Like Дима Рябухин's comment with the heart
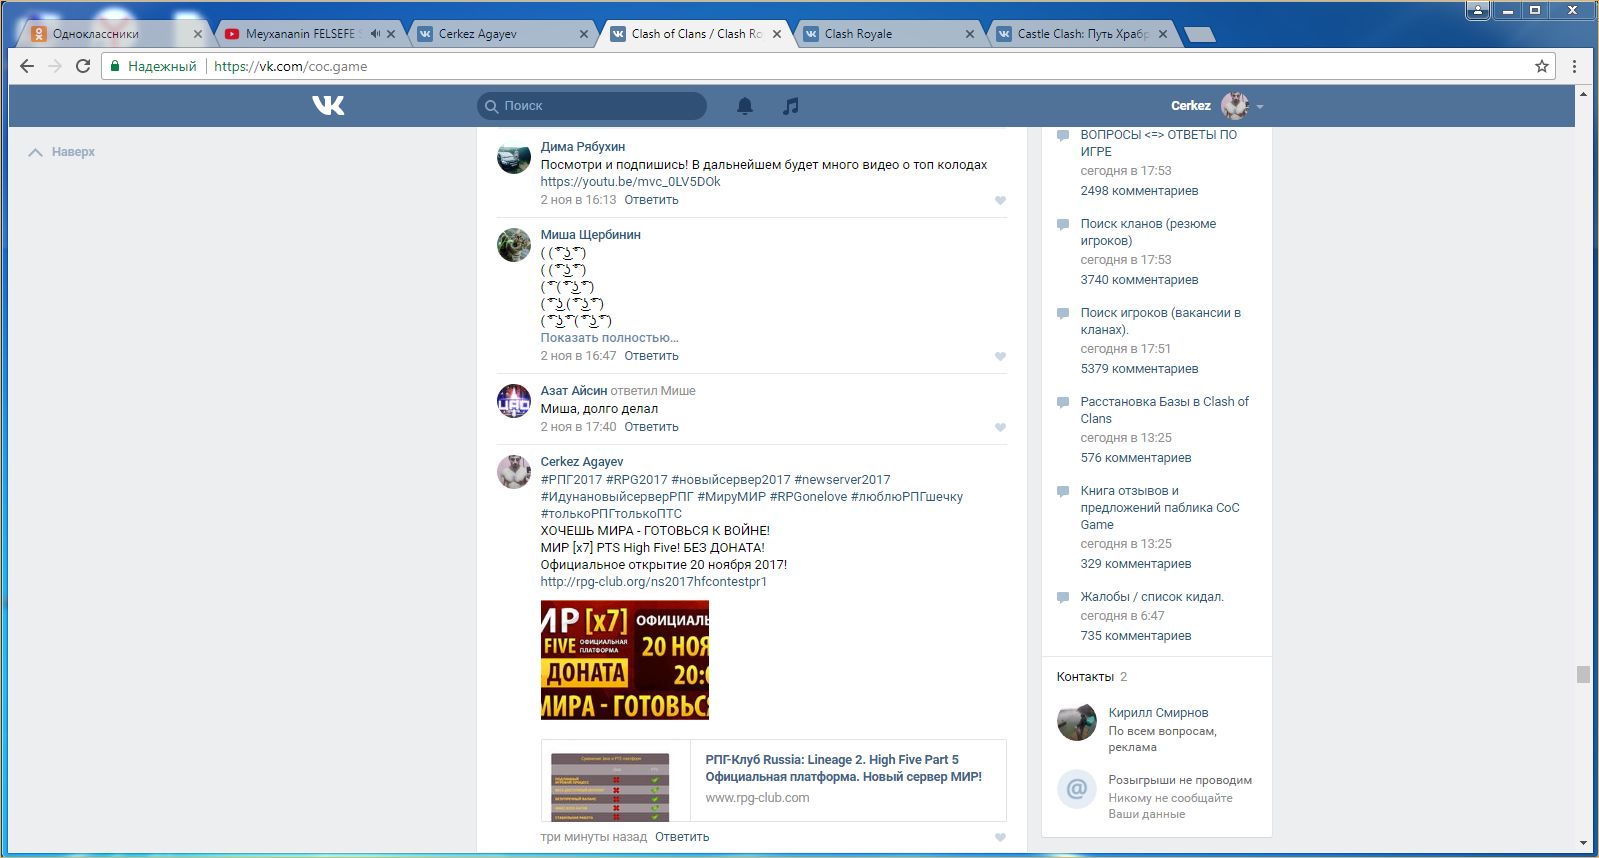The image size is (1599, 858). 1000,200
